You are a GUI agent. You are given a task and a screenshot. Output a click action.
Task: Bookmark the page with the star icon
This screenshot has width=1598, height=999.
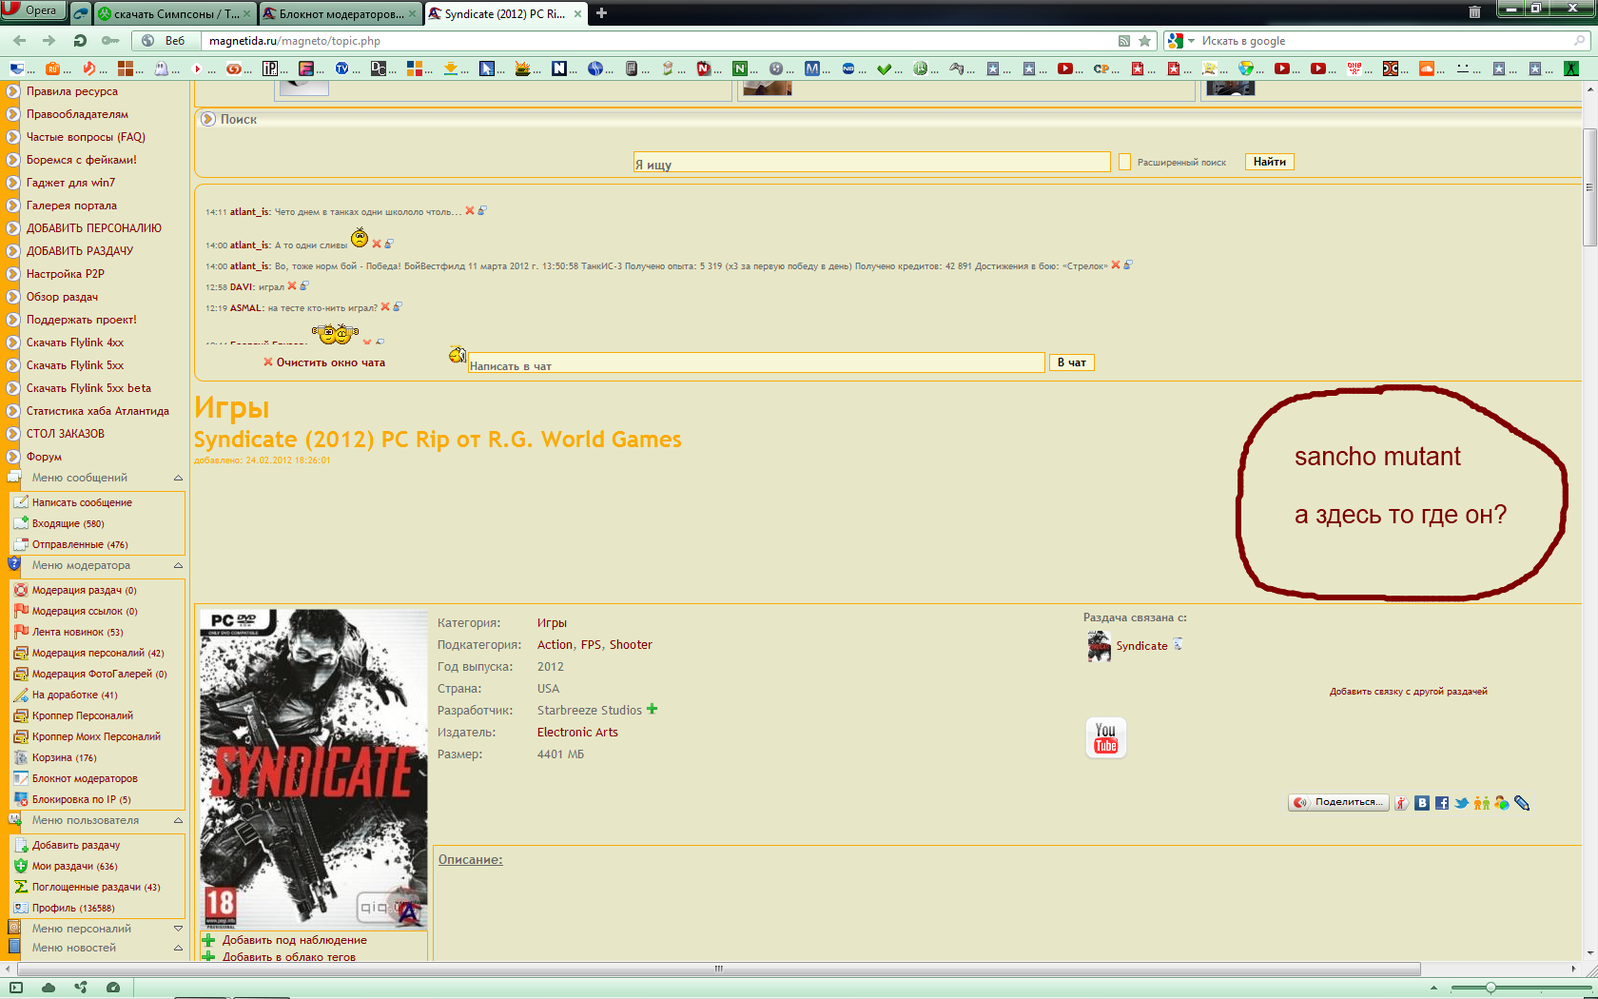1145,41
